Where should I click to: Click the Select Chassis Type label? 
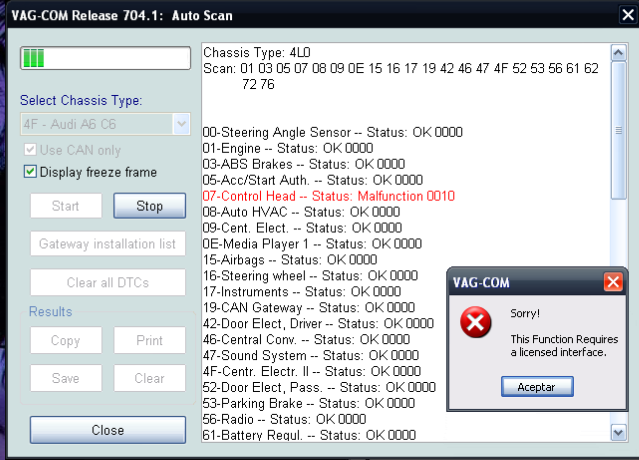[81, 100]
